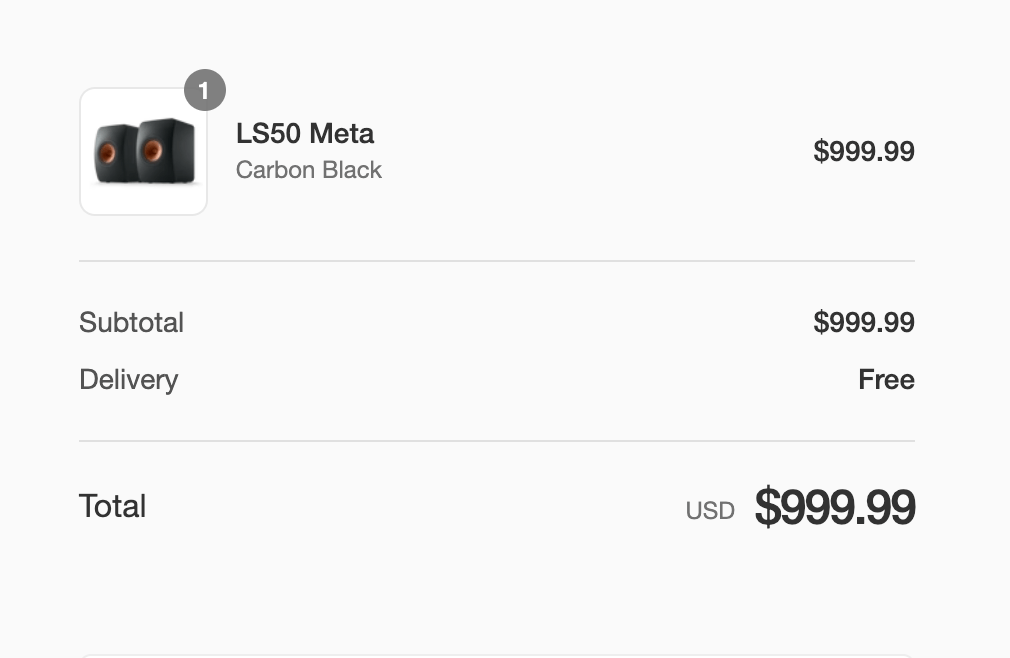
Task: Click the dollar sign of the large total
Action: tap(767, 506)
